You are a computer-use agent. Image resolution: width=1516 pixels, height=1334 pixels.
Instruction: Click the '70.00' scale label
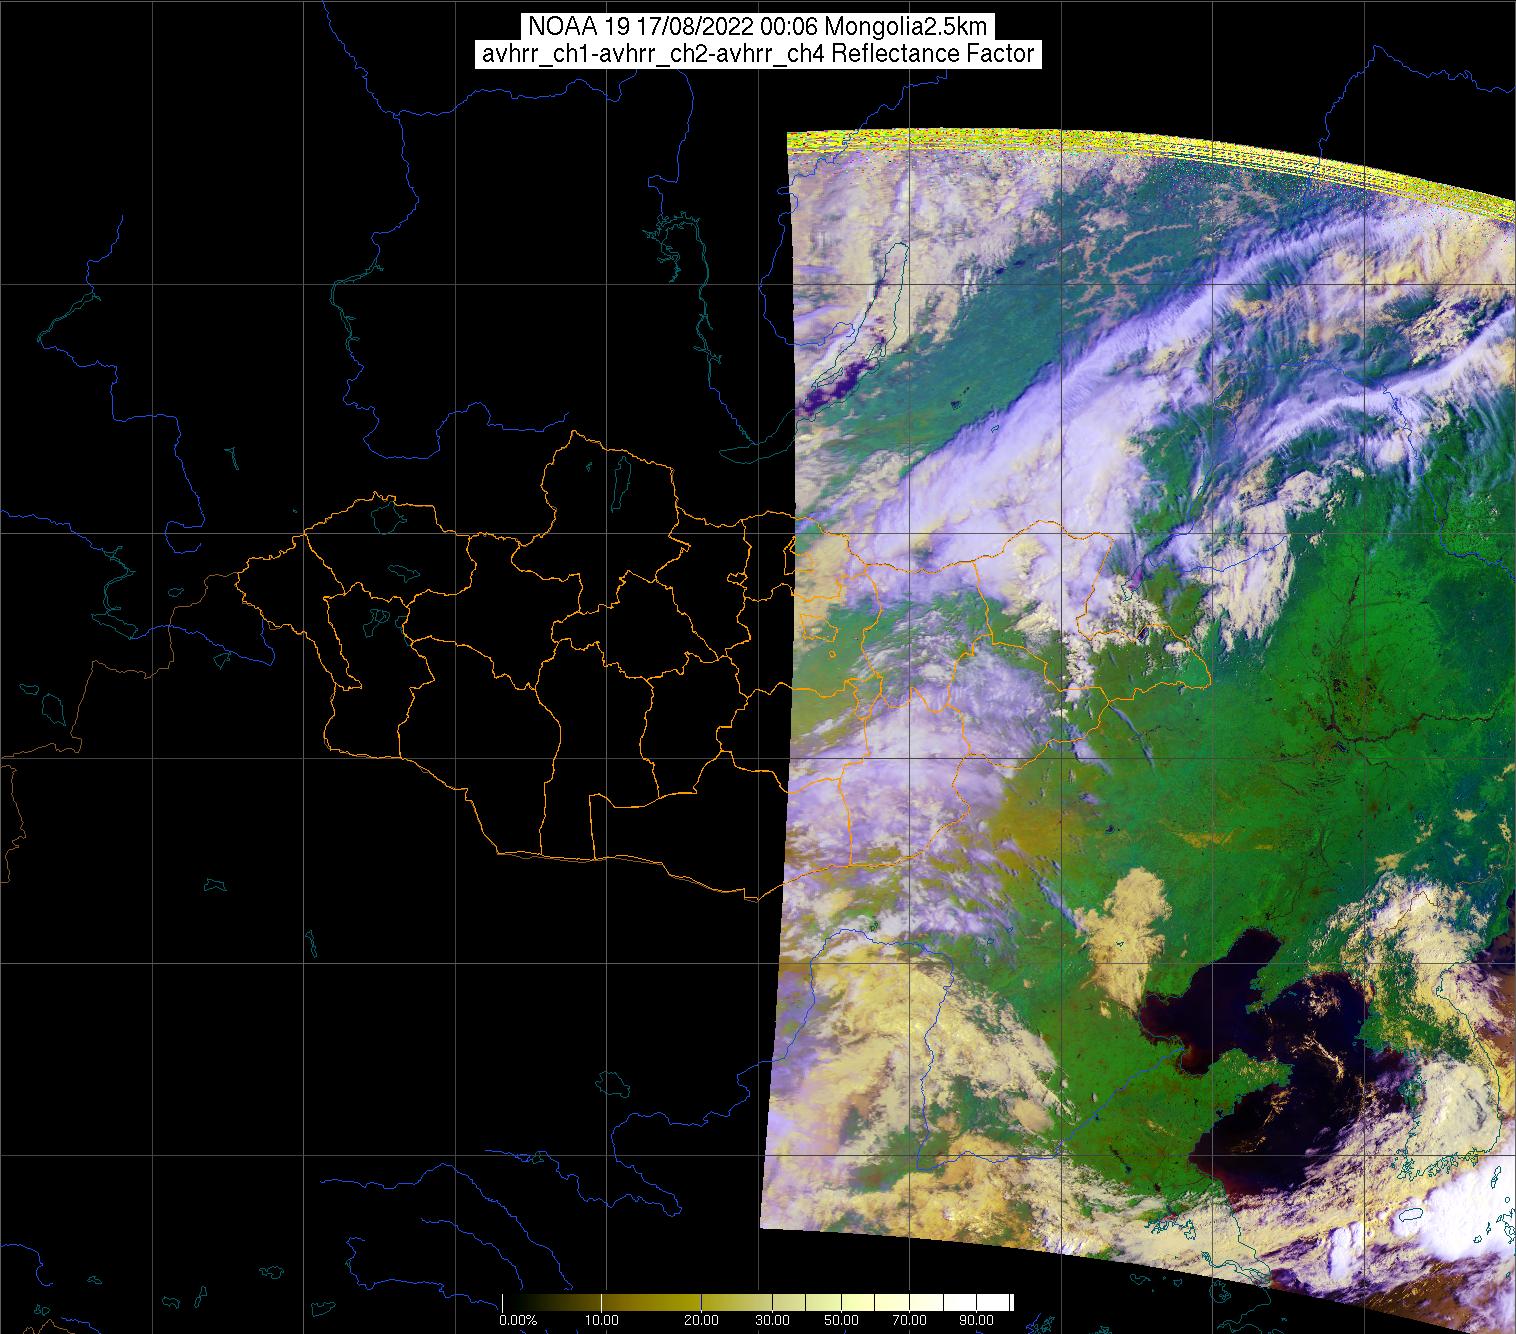908,1322
